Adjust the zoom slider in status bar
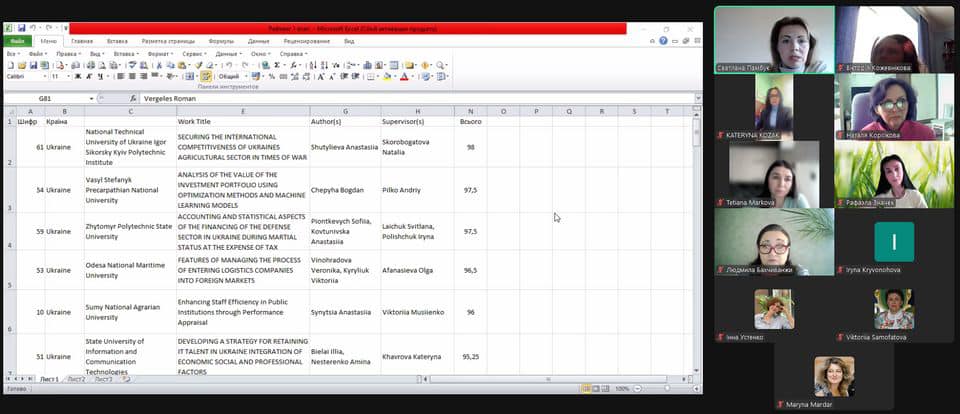The height and width of the screenshot is (414, 960). coord(667,388)
